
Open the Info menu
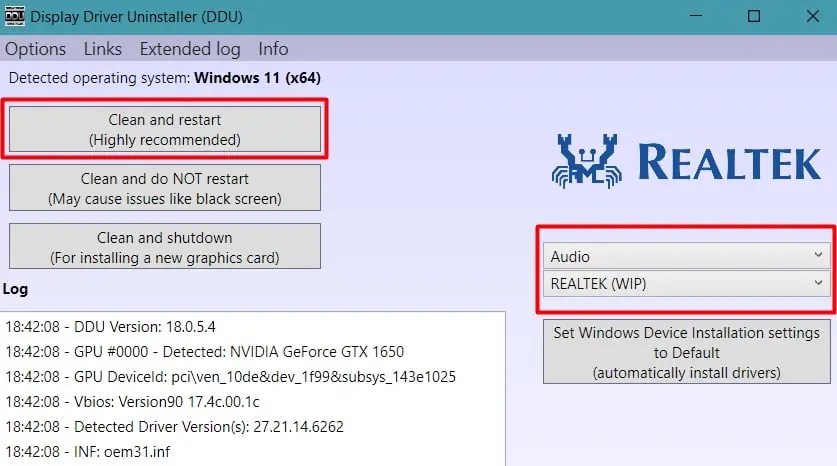(x=273, y=49)
